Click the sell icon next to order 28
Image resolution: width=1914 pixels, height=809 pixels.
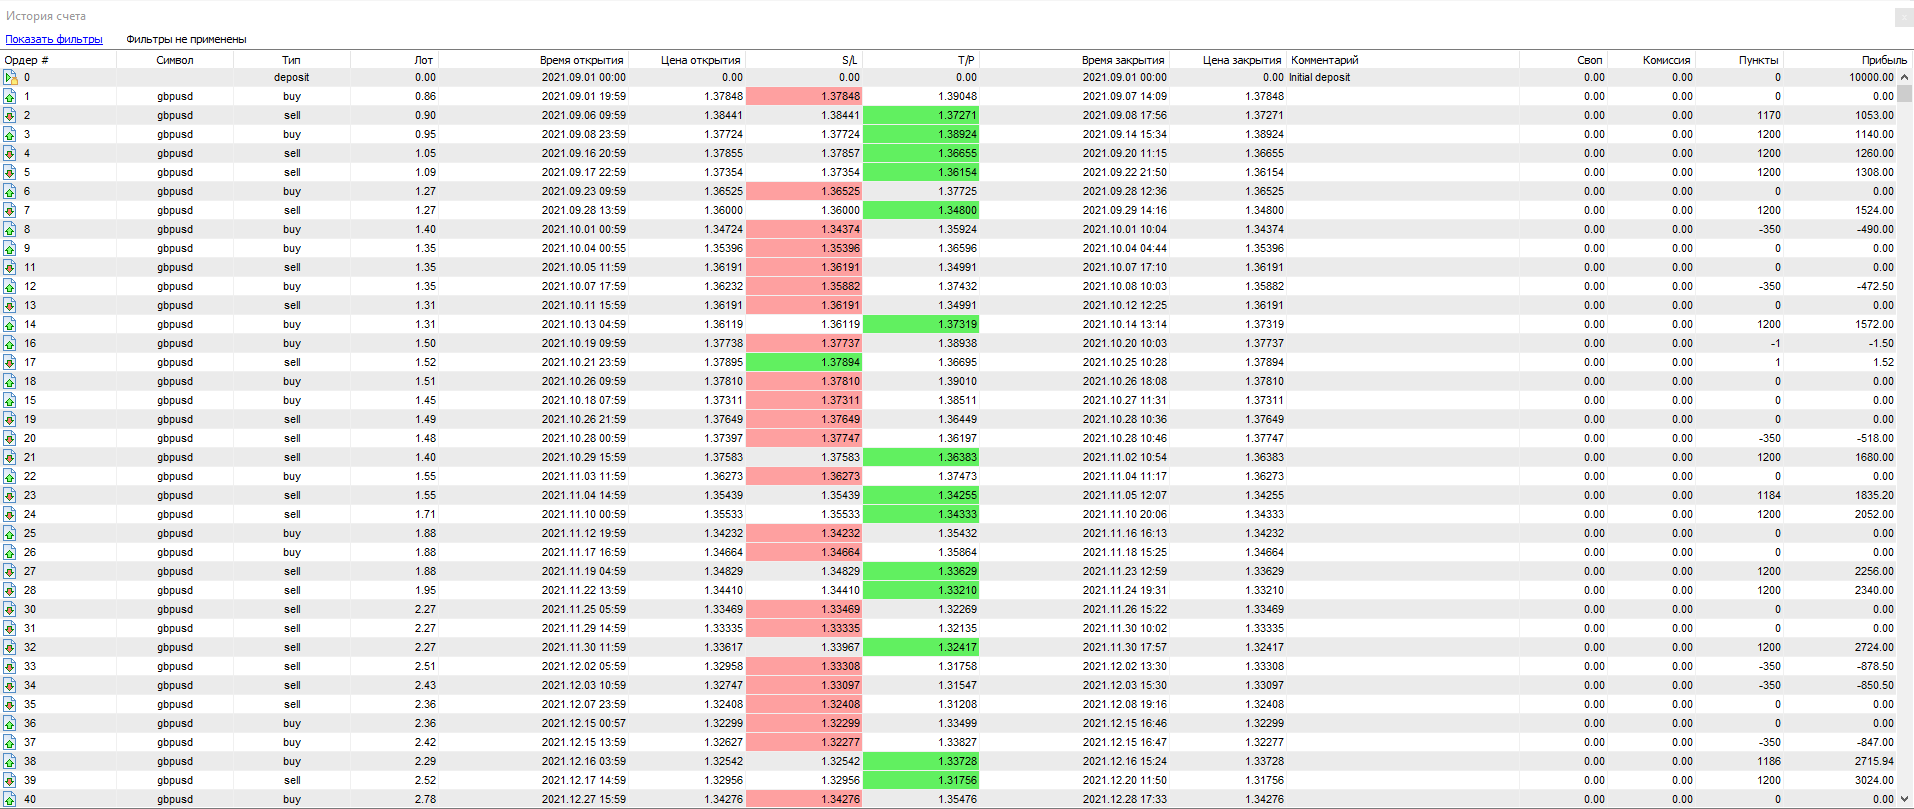coord(10,590)
